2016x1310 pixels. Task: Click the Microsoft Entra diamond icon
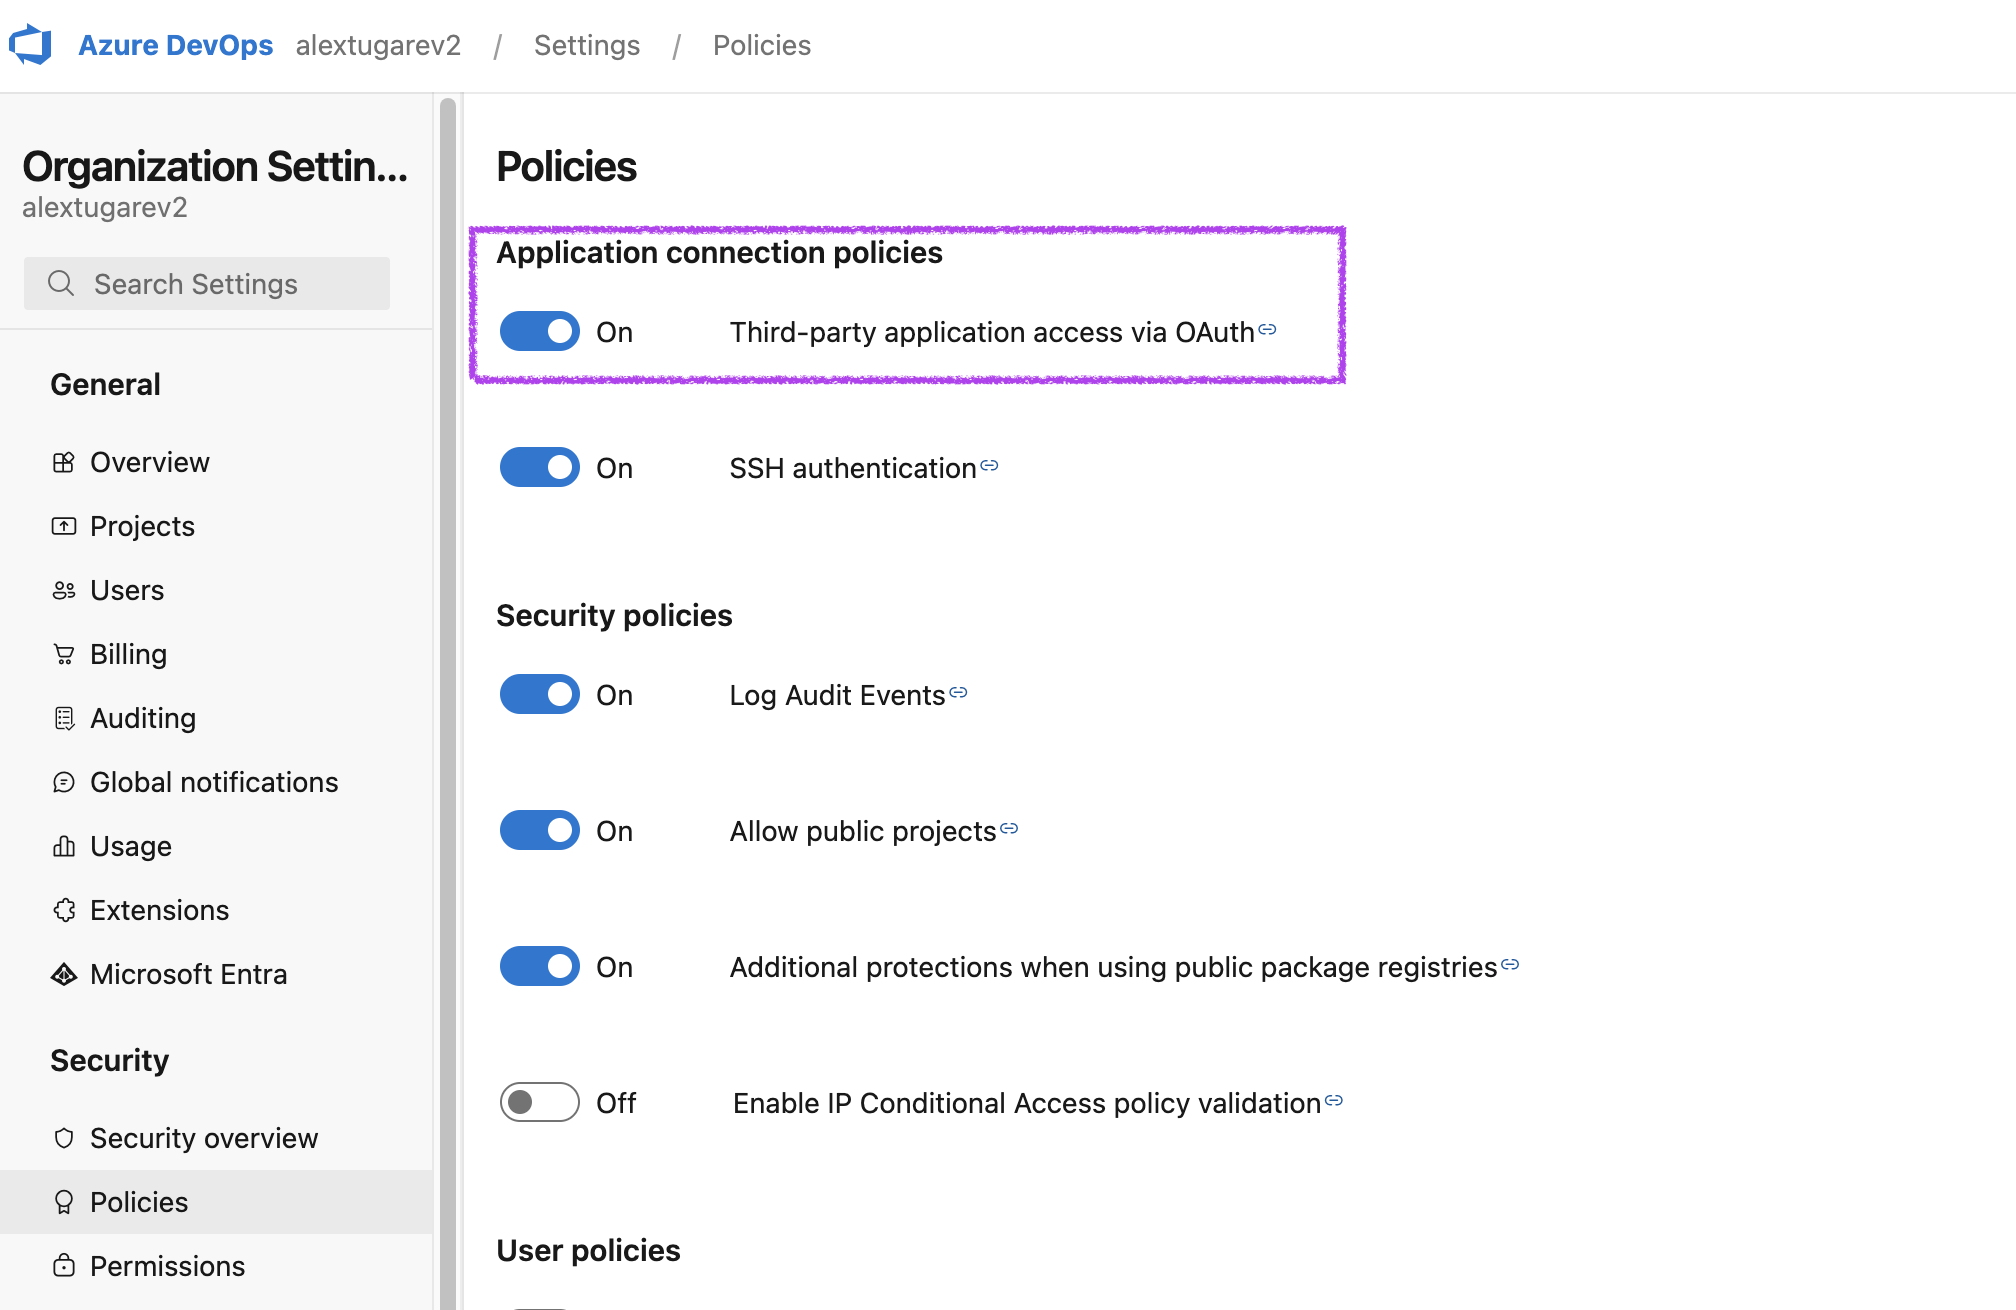tap(64, 974)
